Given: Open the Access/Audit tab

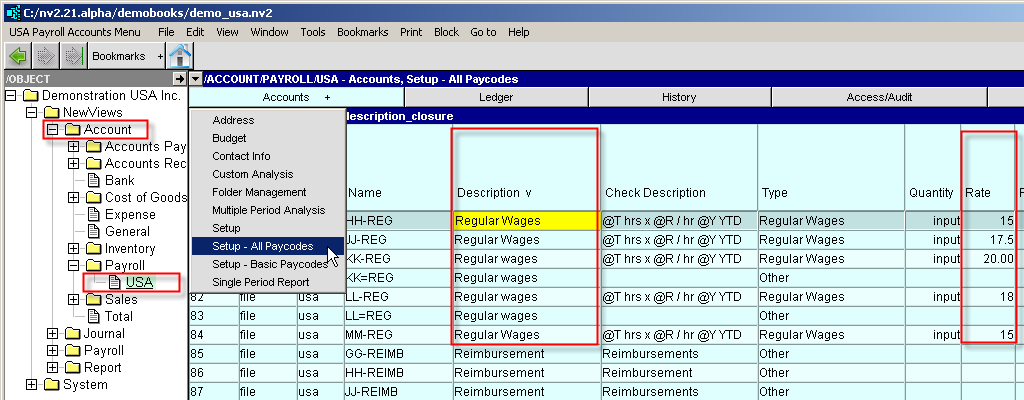Looking at the screenshot, I should point(879,97).
